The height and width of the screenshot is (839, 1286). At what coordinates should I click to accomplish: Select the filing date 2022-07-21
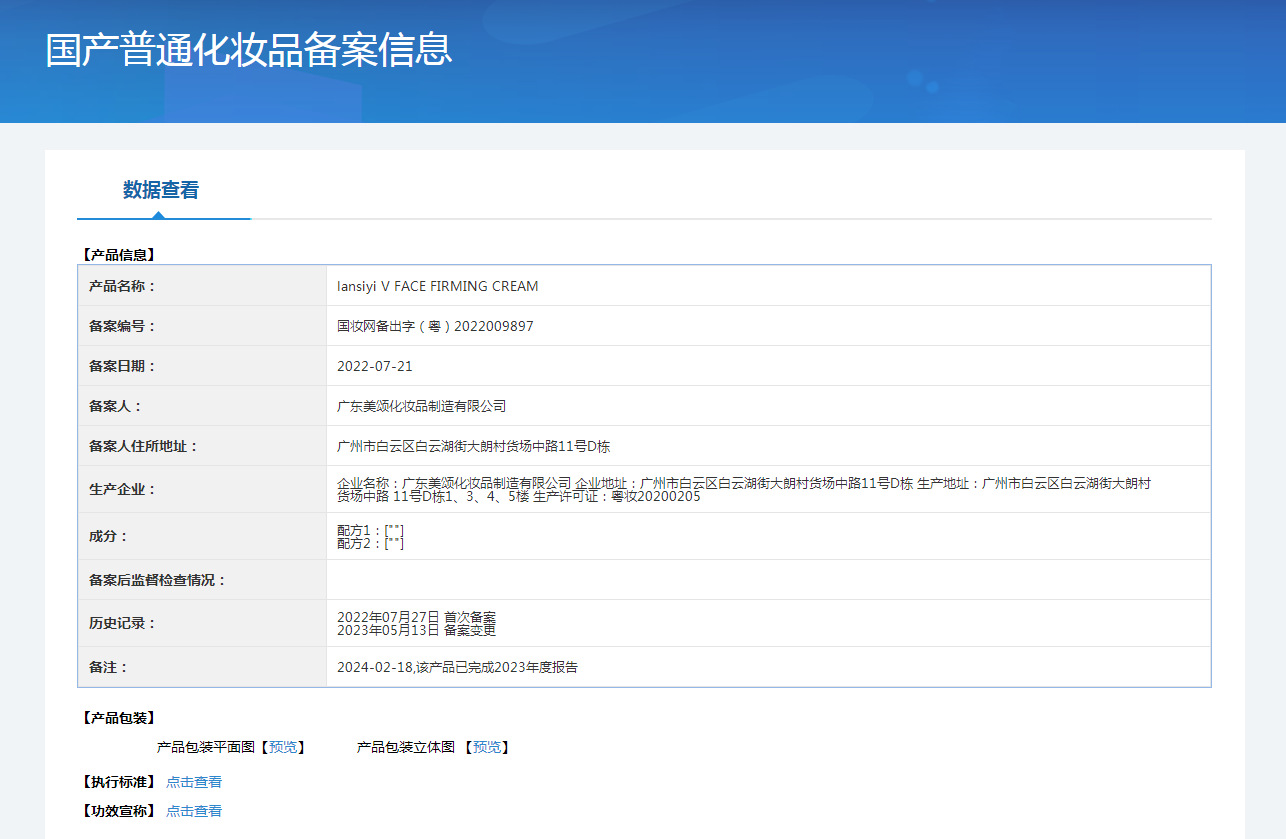pos(375,366)
